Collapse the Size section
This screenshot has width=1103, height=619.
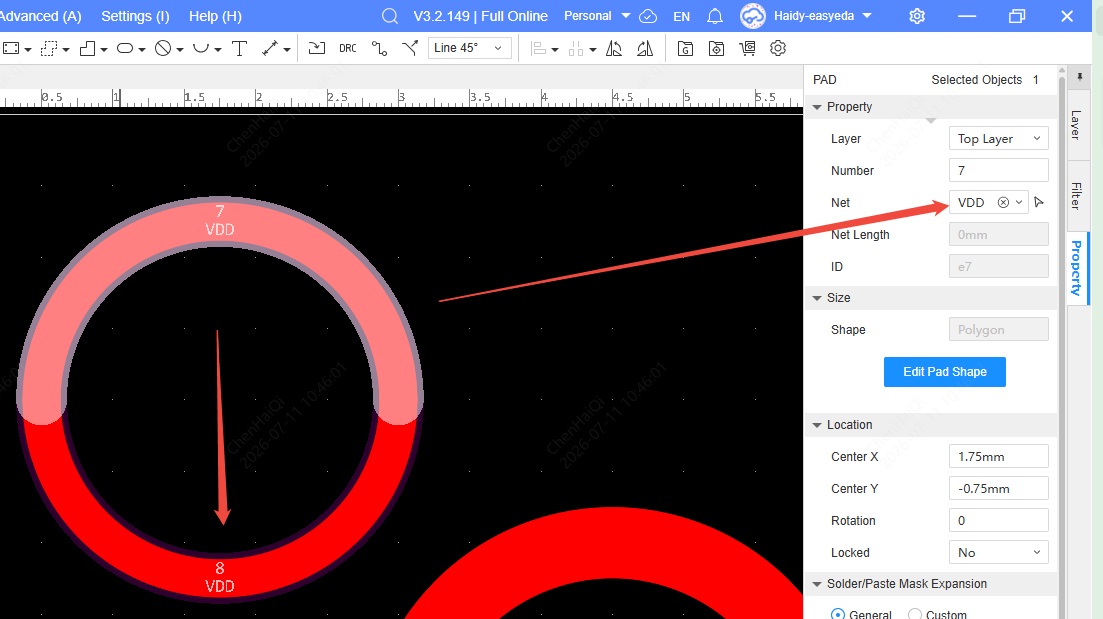pyautogui.click(x=817, y=298)
